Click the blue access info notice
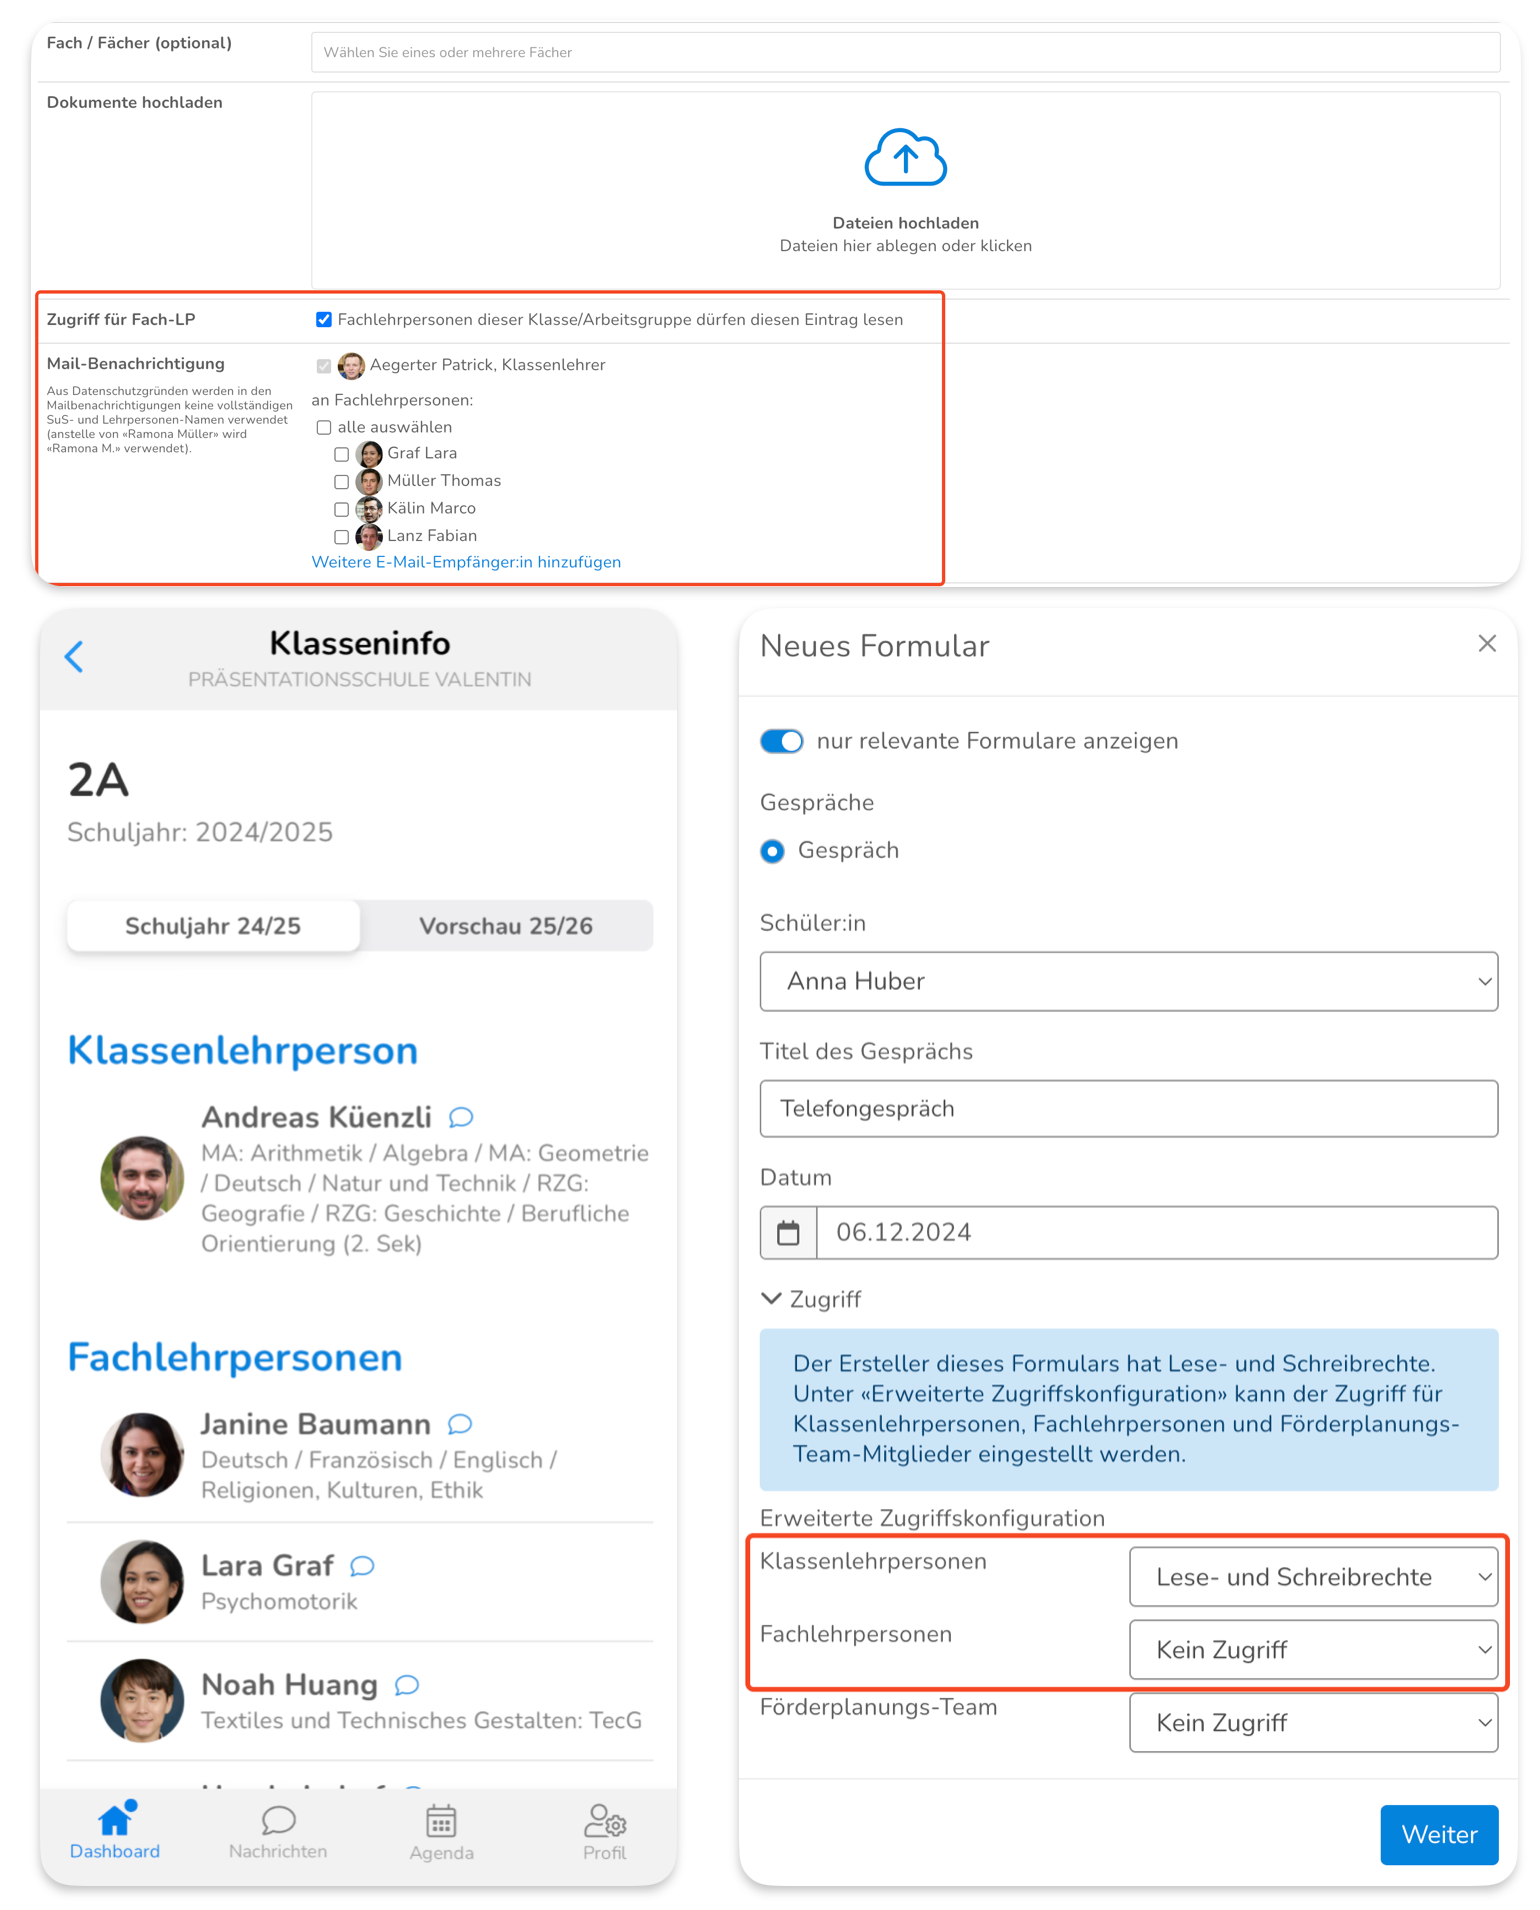The height and width of the screenshot is (1910, 1540). [1129, 1410]
